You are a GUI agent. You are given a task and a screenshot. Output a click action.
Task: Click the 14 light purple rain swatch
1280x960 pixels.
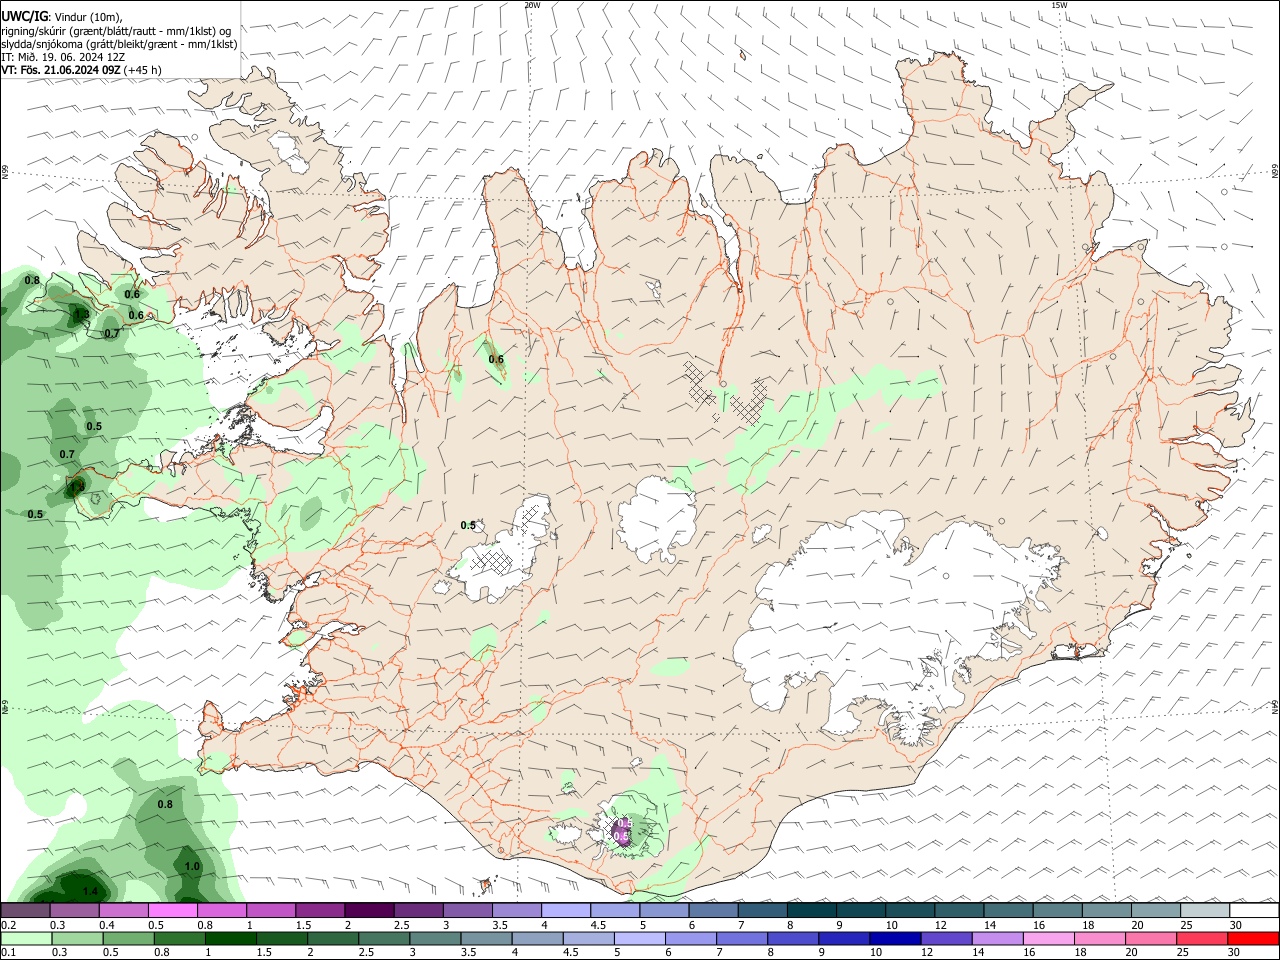coord(998,938)
